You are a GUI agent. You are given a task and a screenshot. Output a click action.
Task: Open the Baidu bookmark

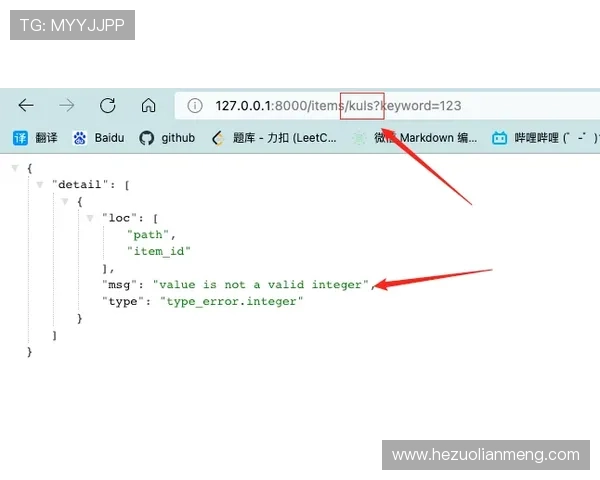click(x=99, y=138)
